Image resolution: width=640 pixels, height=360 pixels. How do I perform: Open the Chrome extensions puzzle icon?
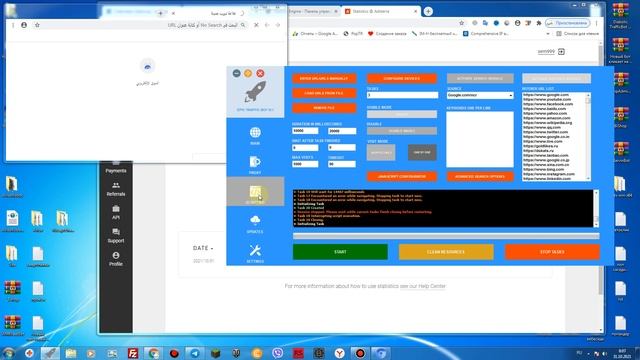pos(539,23)
